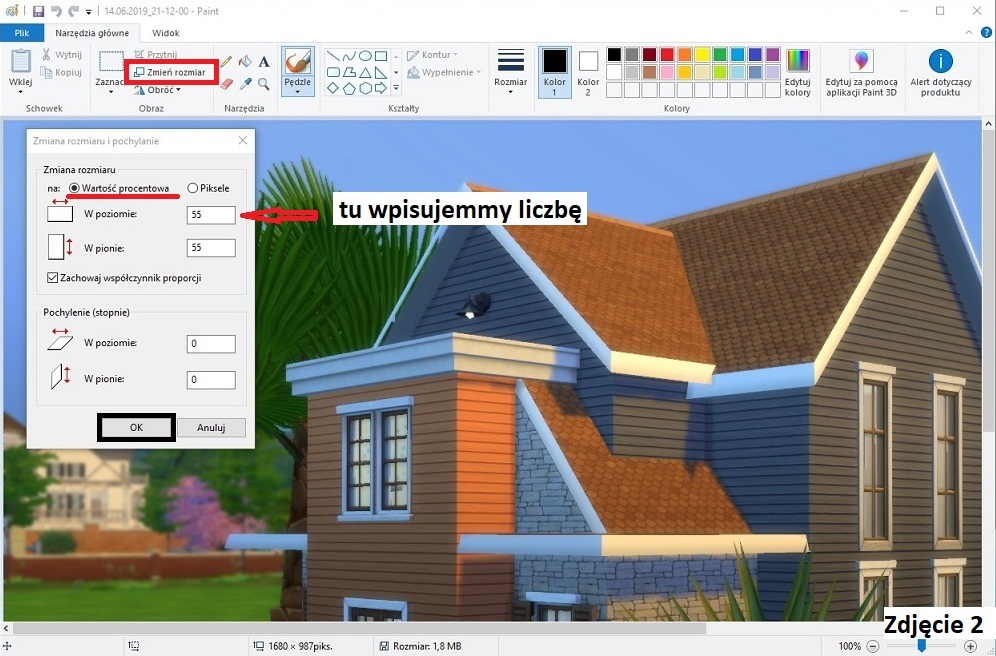
Task: Pick the yellow swatch in the palette
Action: [x=702, y=54]
